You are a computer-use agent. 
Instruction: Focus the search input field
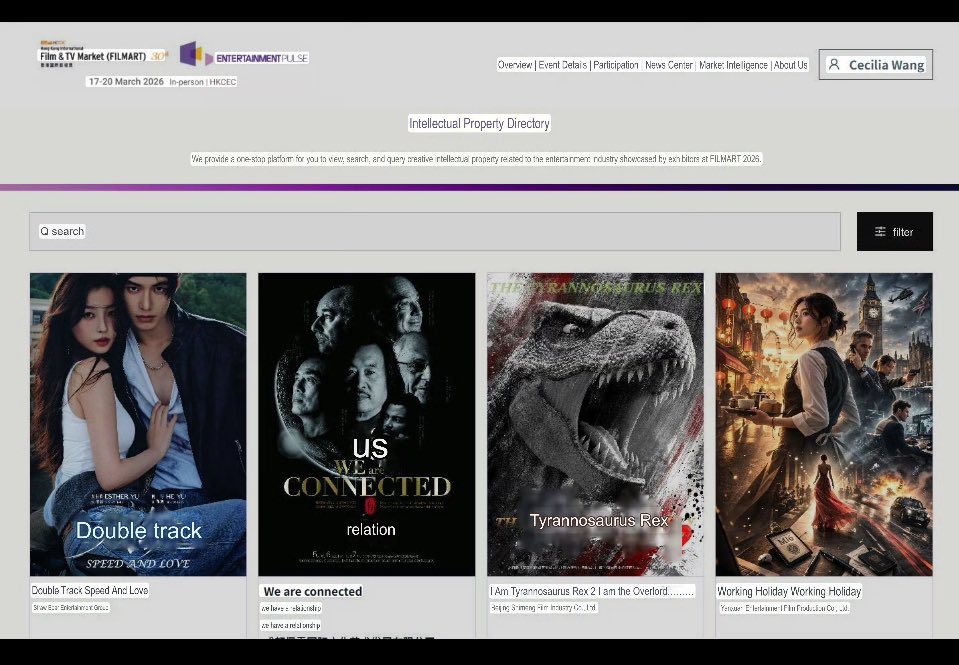[x=435, y=231]
